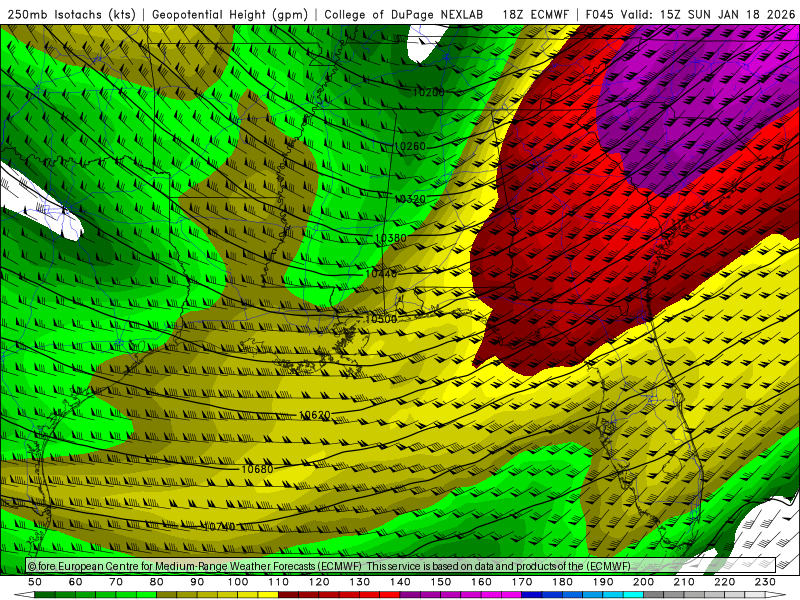The image size is (800, 600).
Task: Click the color scale value 90
Action: pyautogui.click(x=197, y=582)
